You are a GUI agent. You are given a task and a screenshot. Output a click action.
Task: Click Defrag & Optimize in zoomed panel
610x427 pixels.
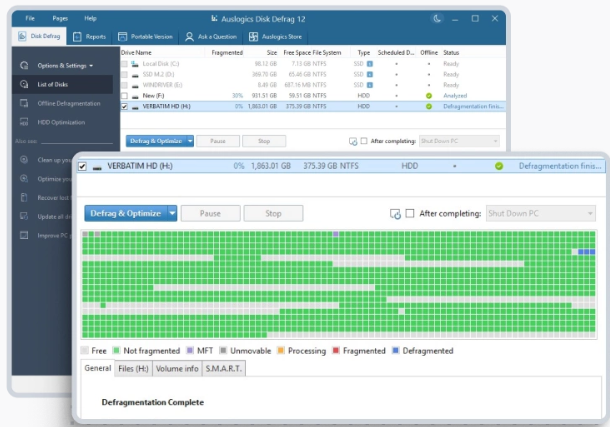pos(126,214)
